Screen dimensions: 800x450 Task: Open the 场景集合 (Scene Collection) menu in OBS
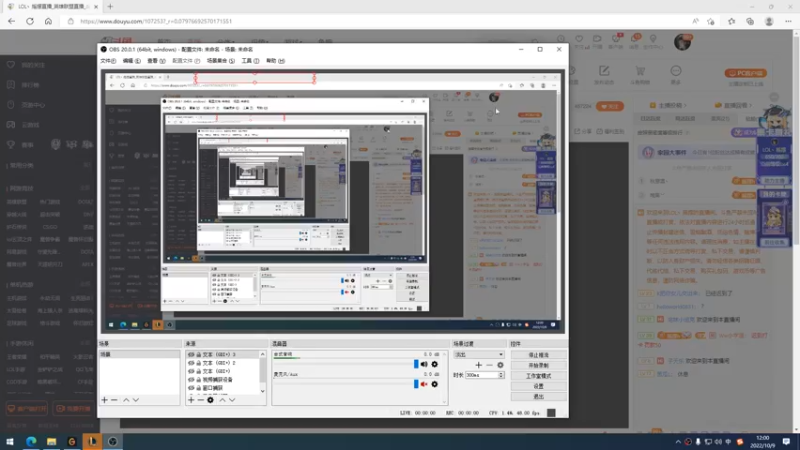pos(220,61)
